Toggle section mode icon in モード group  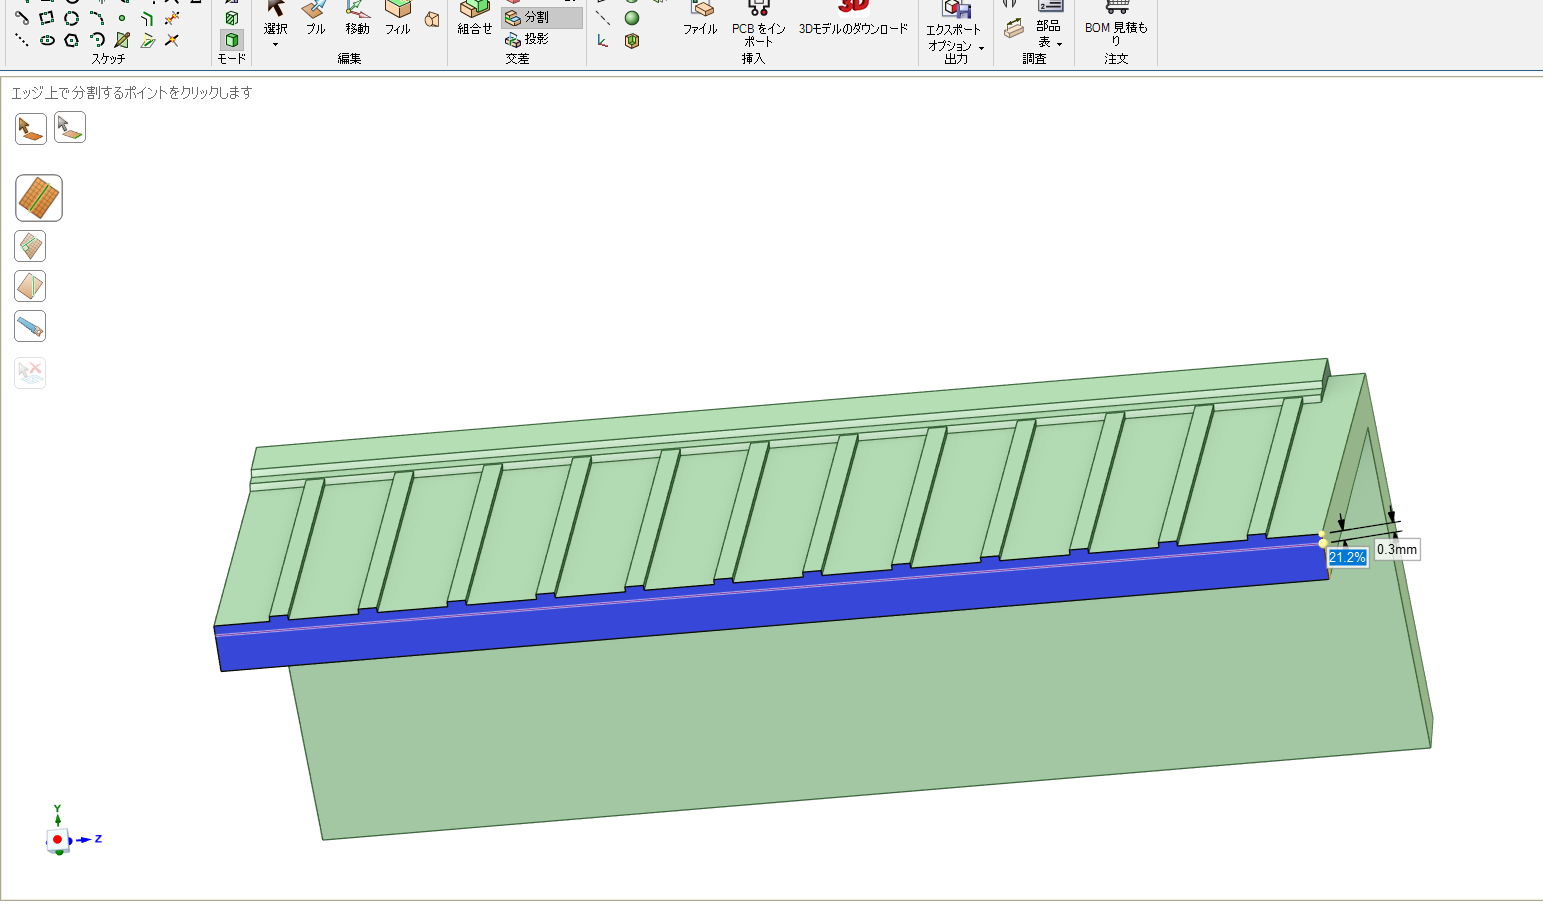click(232, 18)
